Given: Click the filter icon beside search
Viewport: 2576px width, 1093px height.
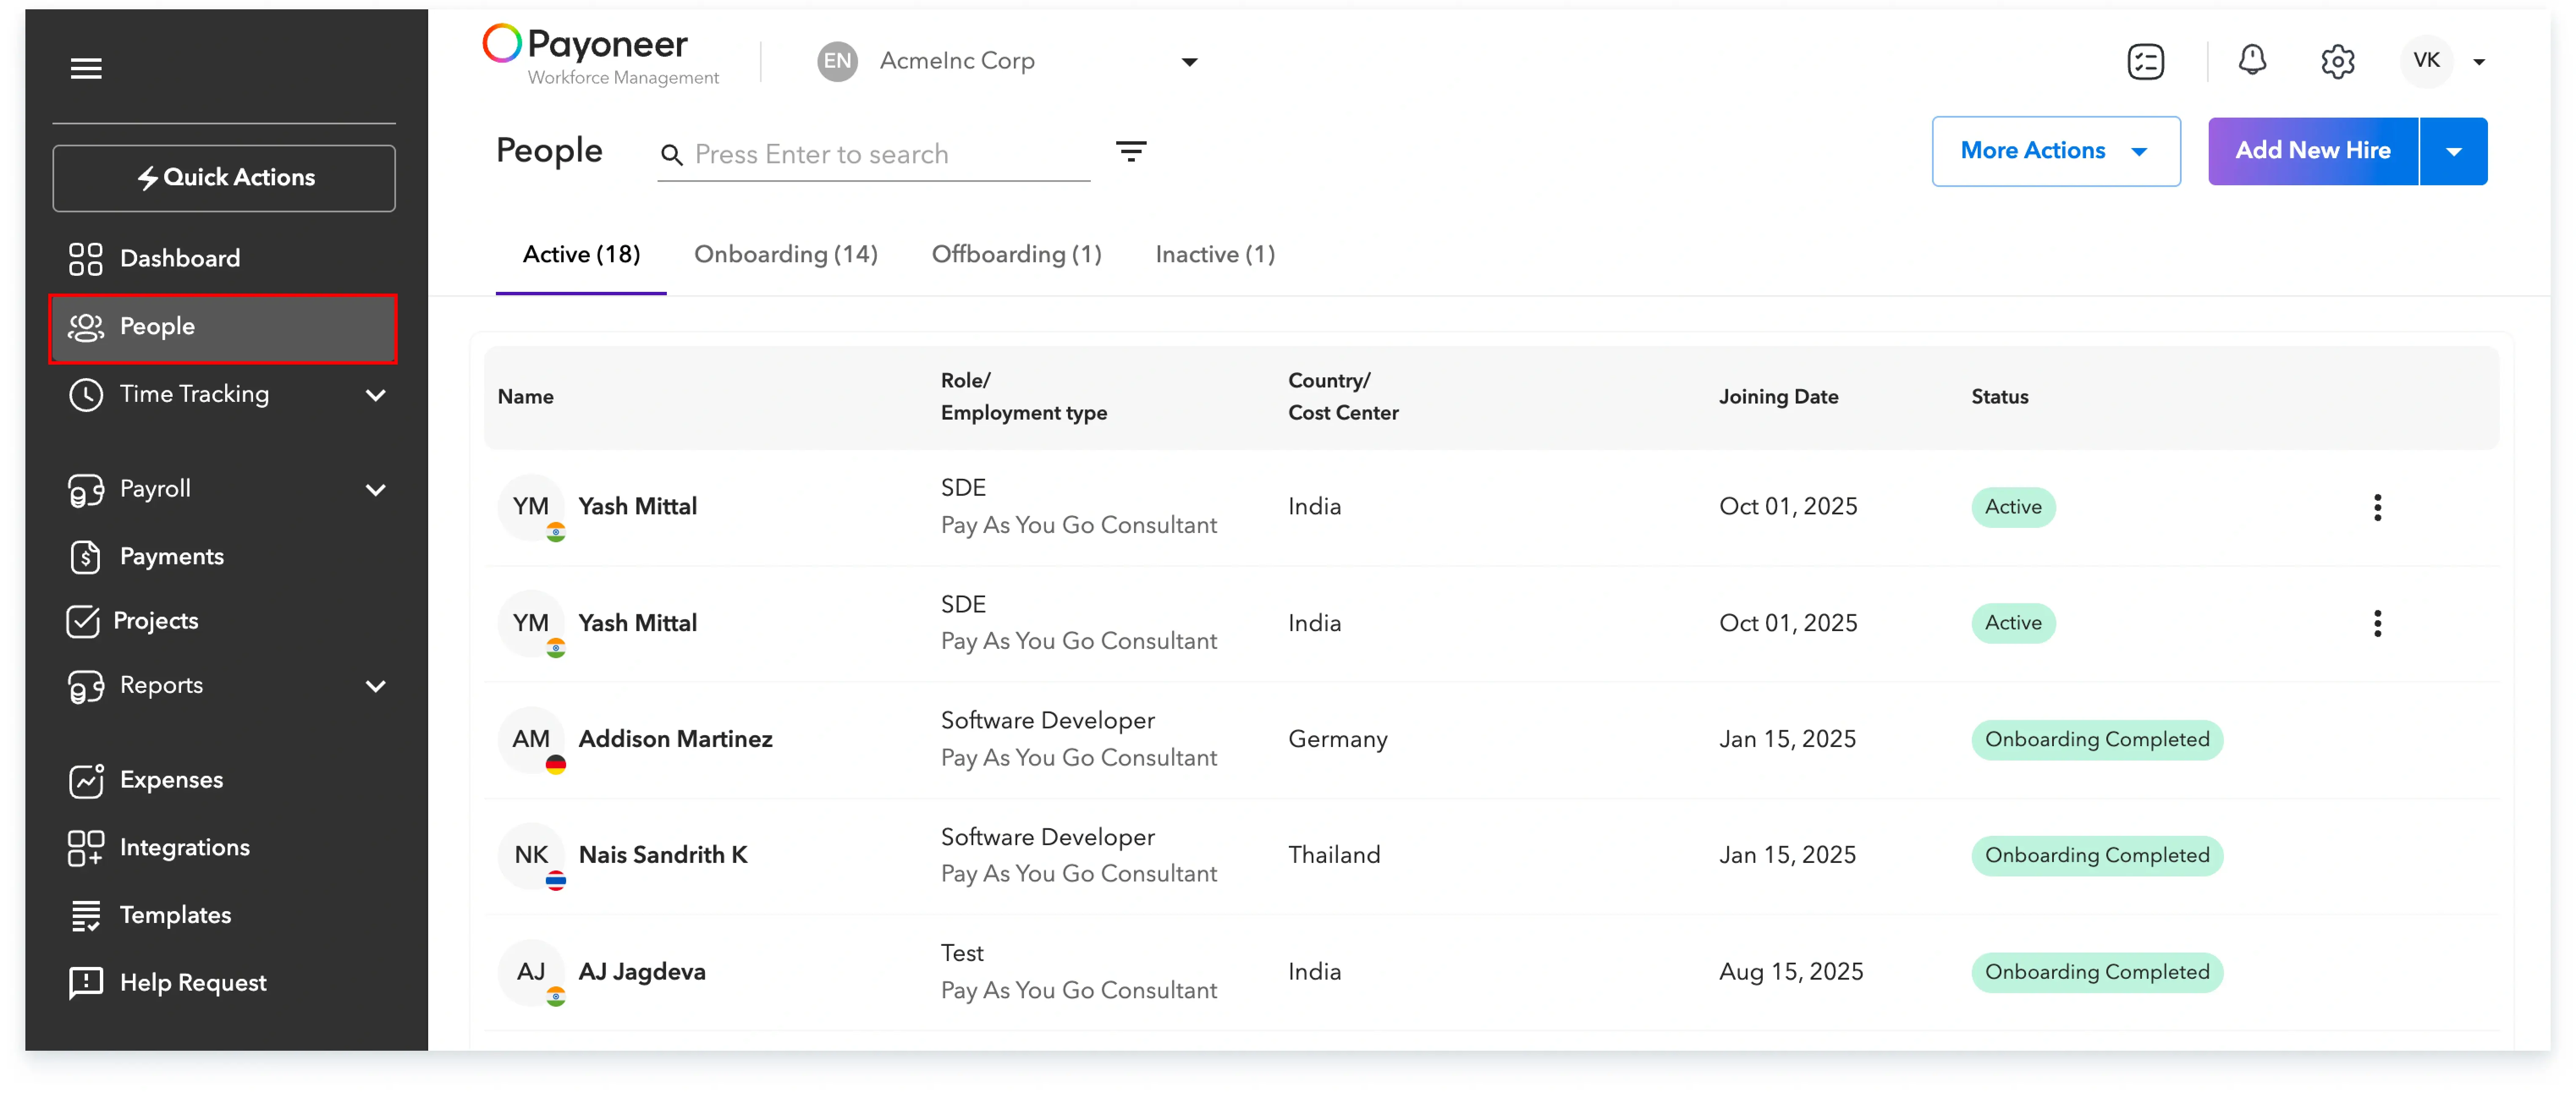Looking at the screenshot, I should [x=1130, y=151].
